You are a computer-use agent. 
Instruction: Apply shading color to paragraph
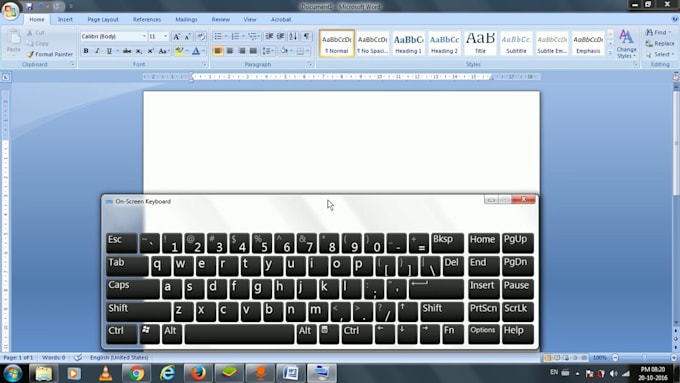[x=284, y=51]
